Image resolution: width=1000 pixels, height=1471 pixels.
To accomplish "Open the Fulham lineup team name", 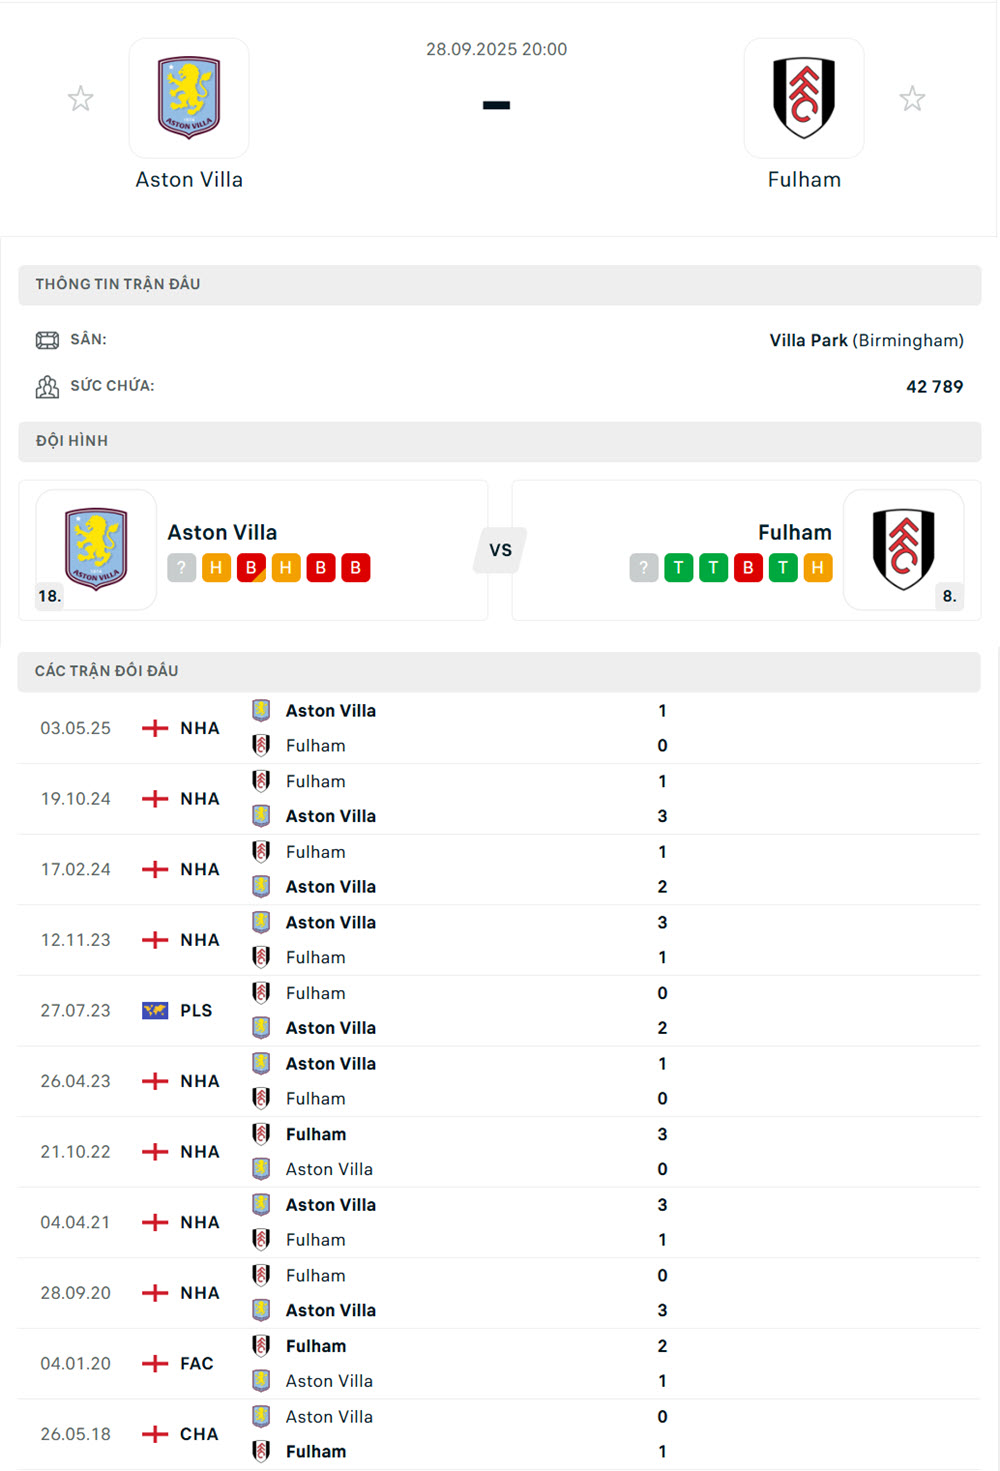I will 794,532.
